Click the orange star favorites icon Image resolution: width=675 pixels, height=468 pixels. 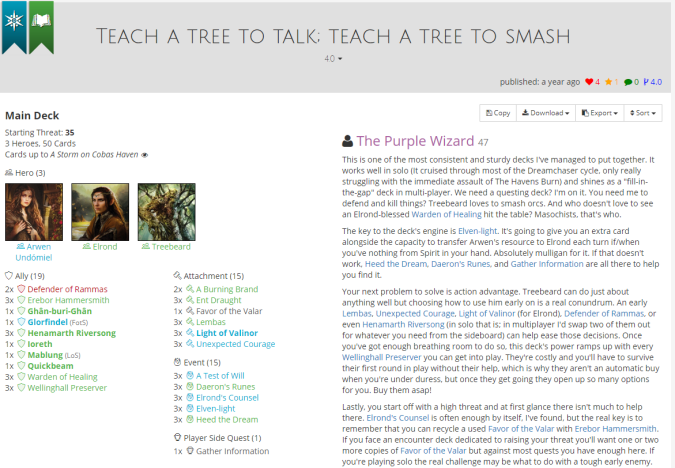click(x=608, y=82)
